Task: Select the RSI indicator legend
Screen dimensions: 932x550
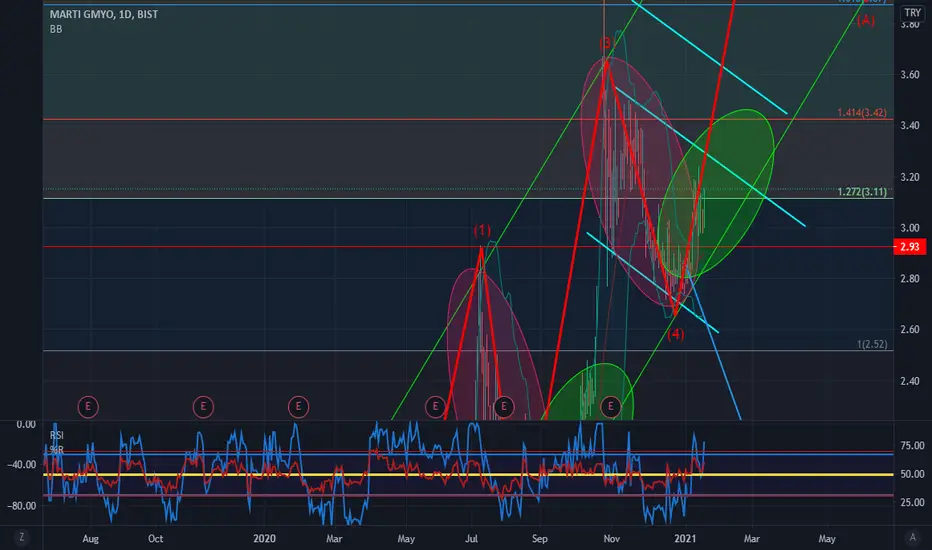Action: 56,435
